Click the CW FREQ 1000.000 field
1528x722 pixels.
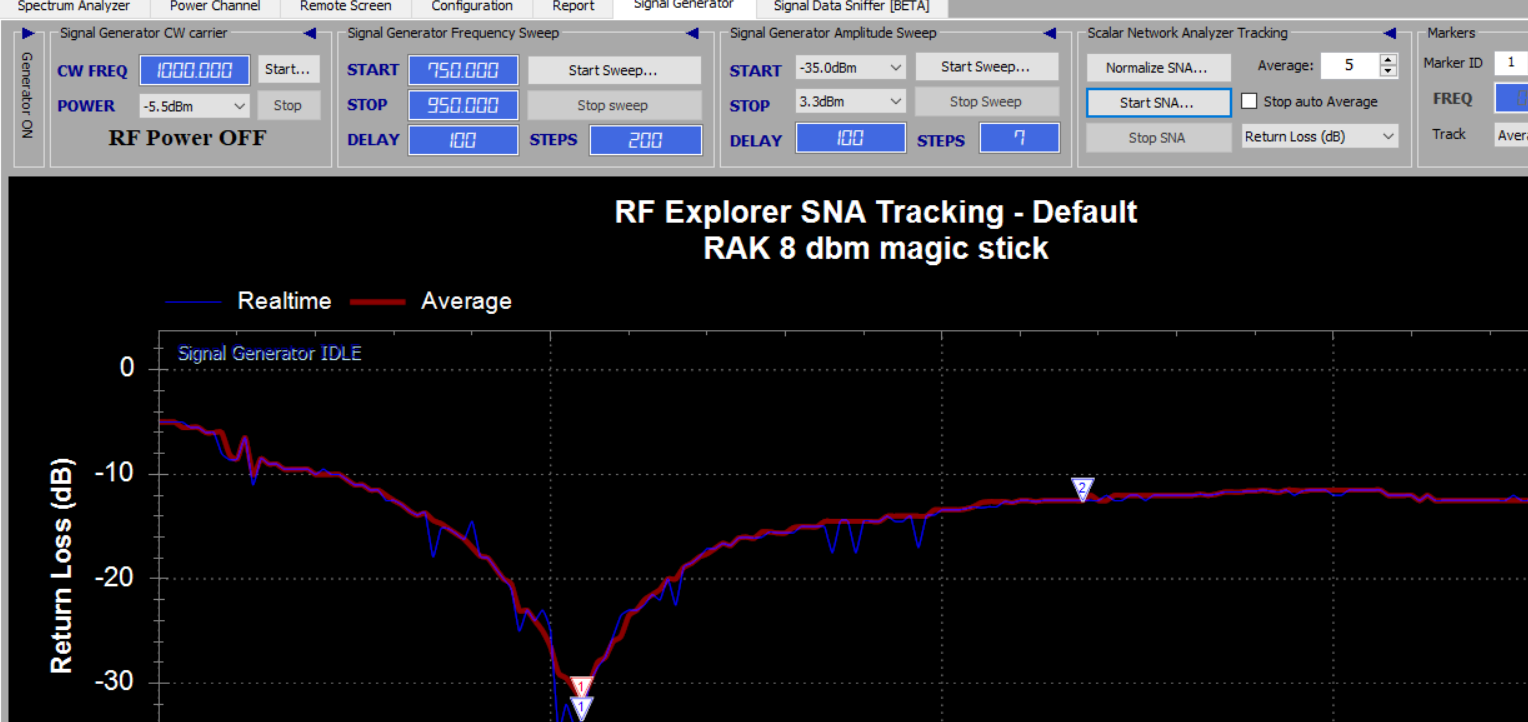point(194,70)
